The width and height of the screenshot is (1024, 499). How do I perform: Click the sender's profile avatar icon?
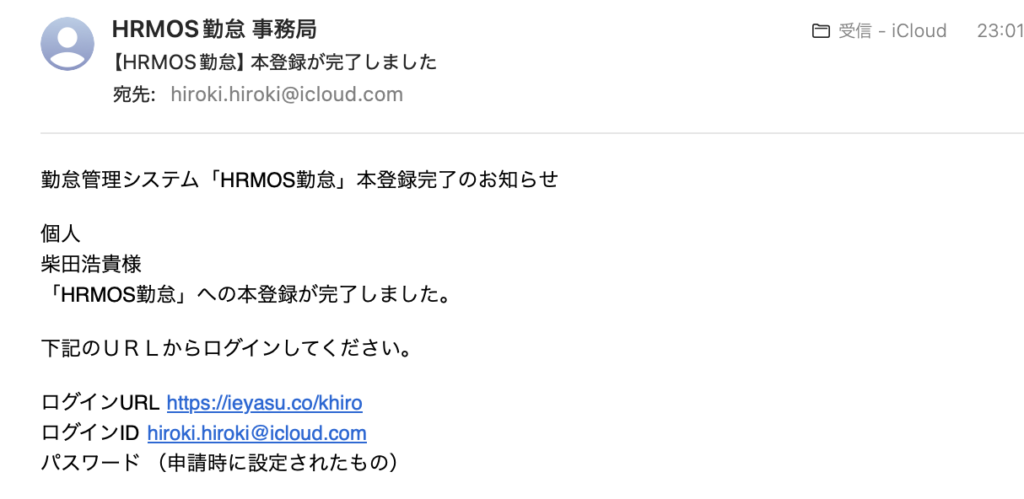[67, 43]
